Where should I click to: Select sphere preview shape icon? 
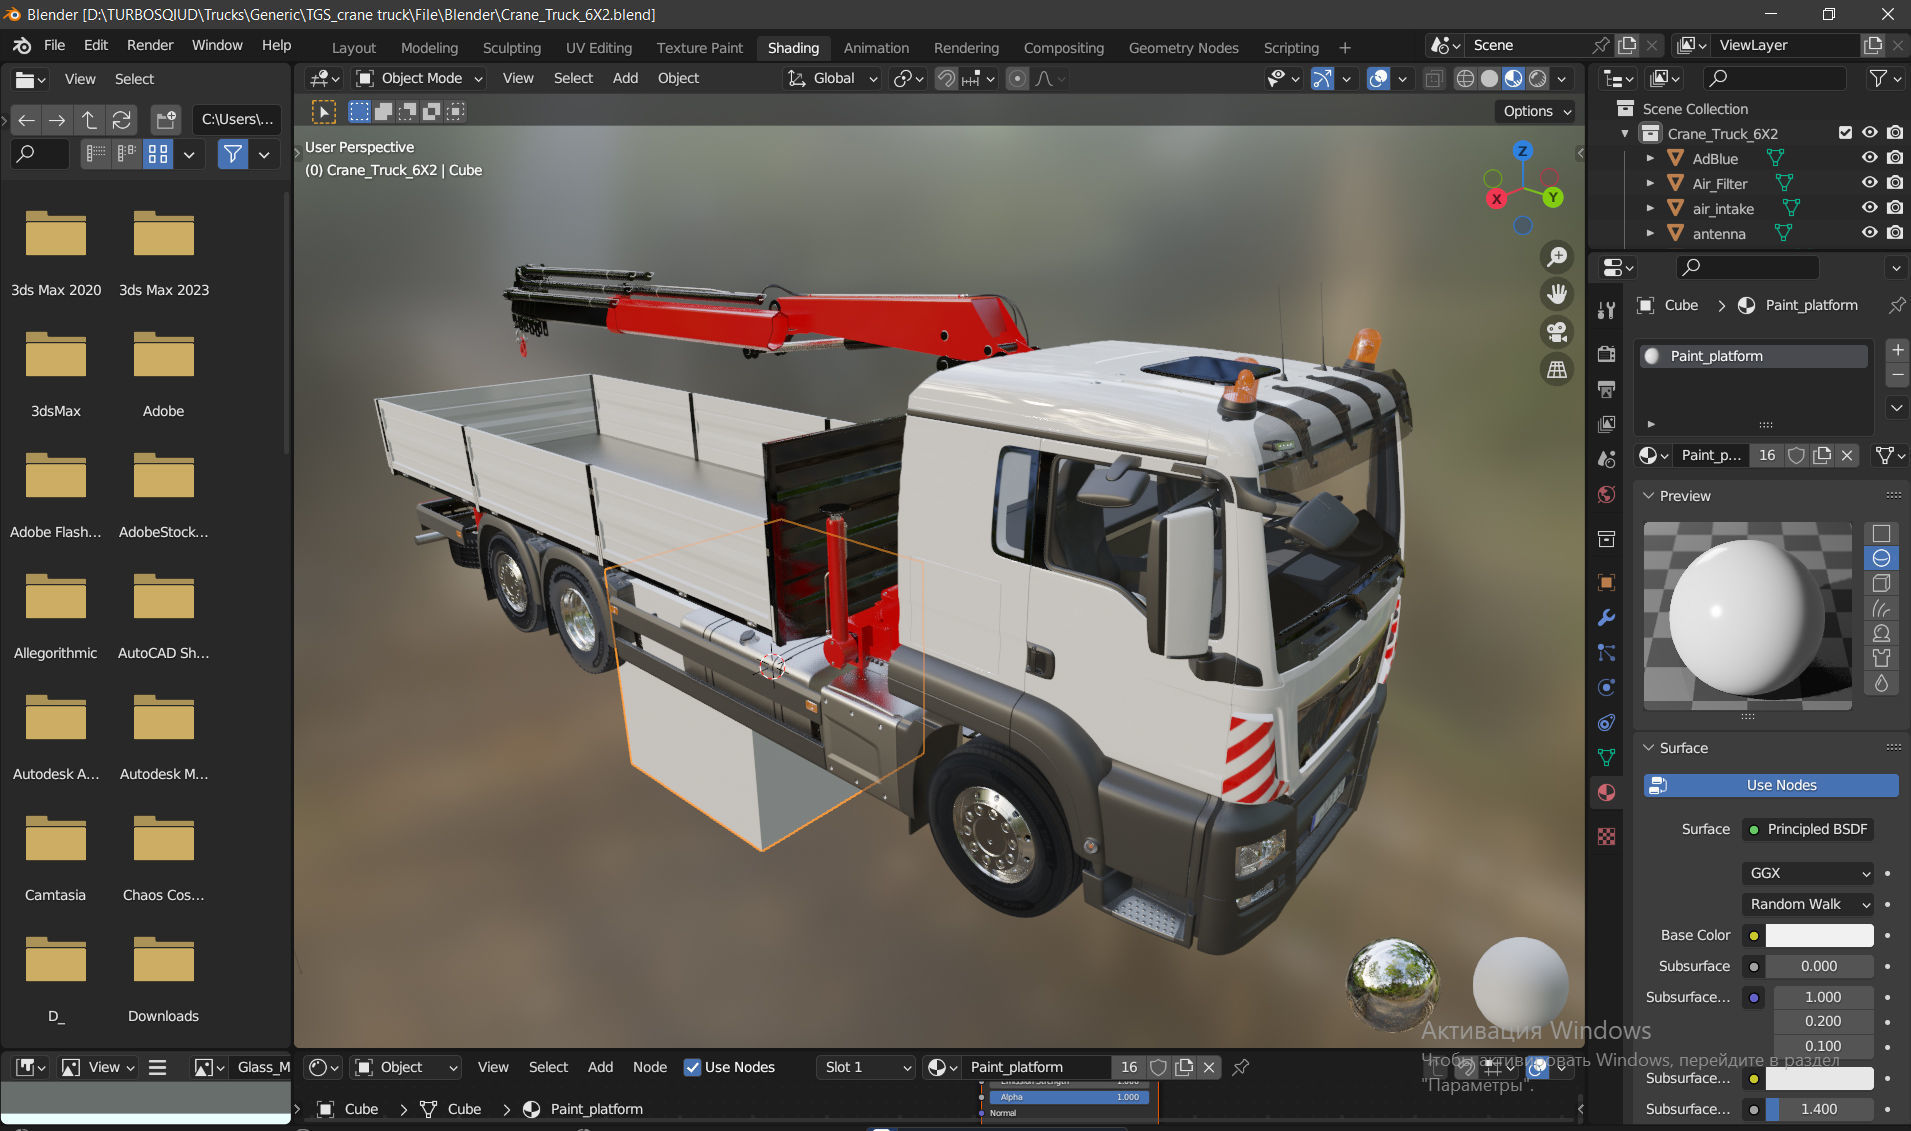[x=1881, y=558]
